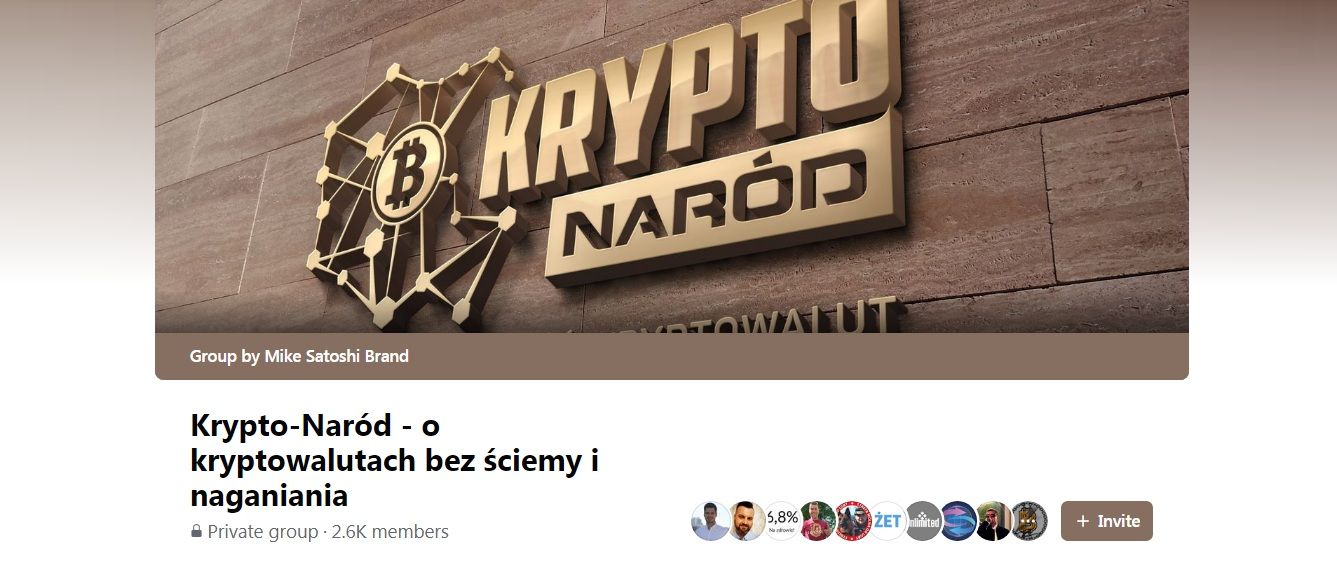Open the Krypto Naród cover photo
The image size is (1337, 565).
point(672,166)
